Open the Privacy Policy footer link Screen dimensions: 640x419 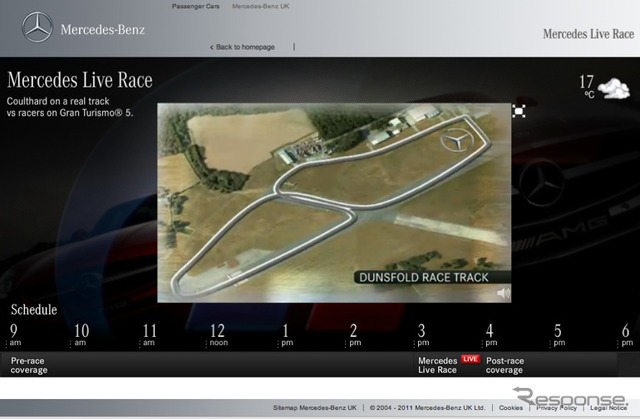tap(556, 408)
